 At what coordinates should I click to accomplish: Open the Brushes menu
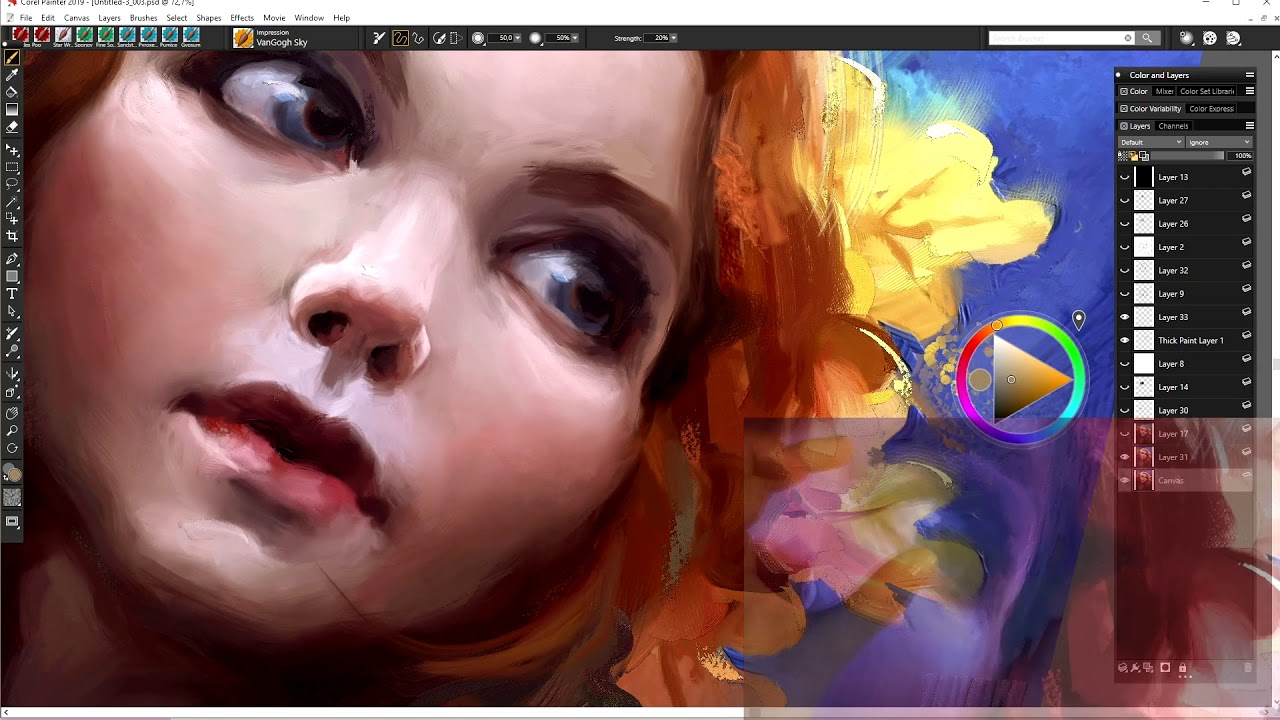coord(143,18)
